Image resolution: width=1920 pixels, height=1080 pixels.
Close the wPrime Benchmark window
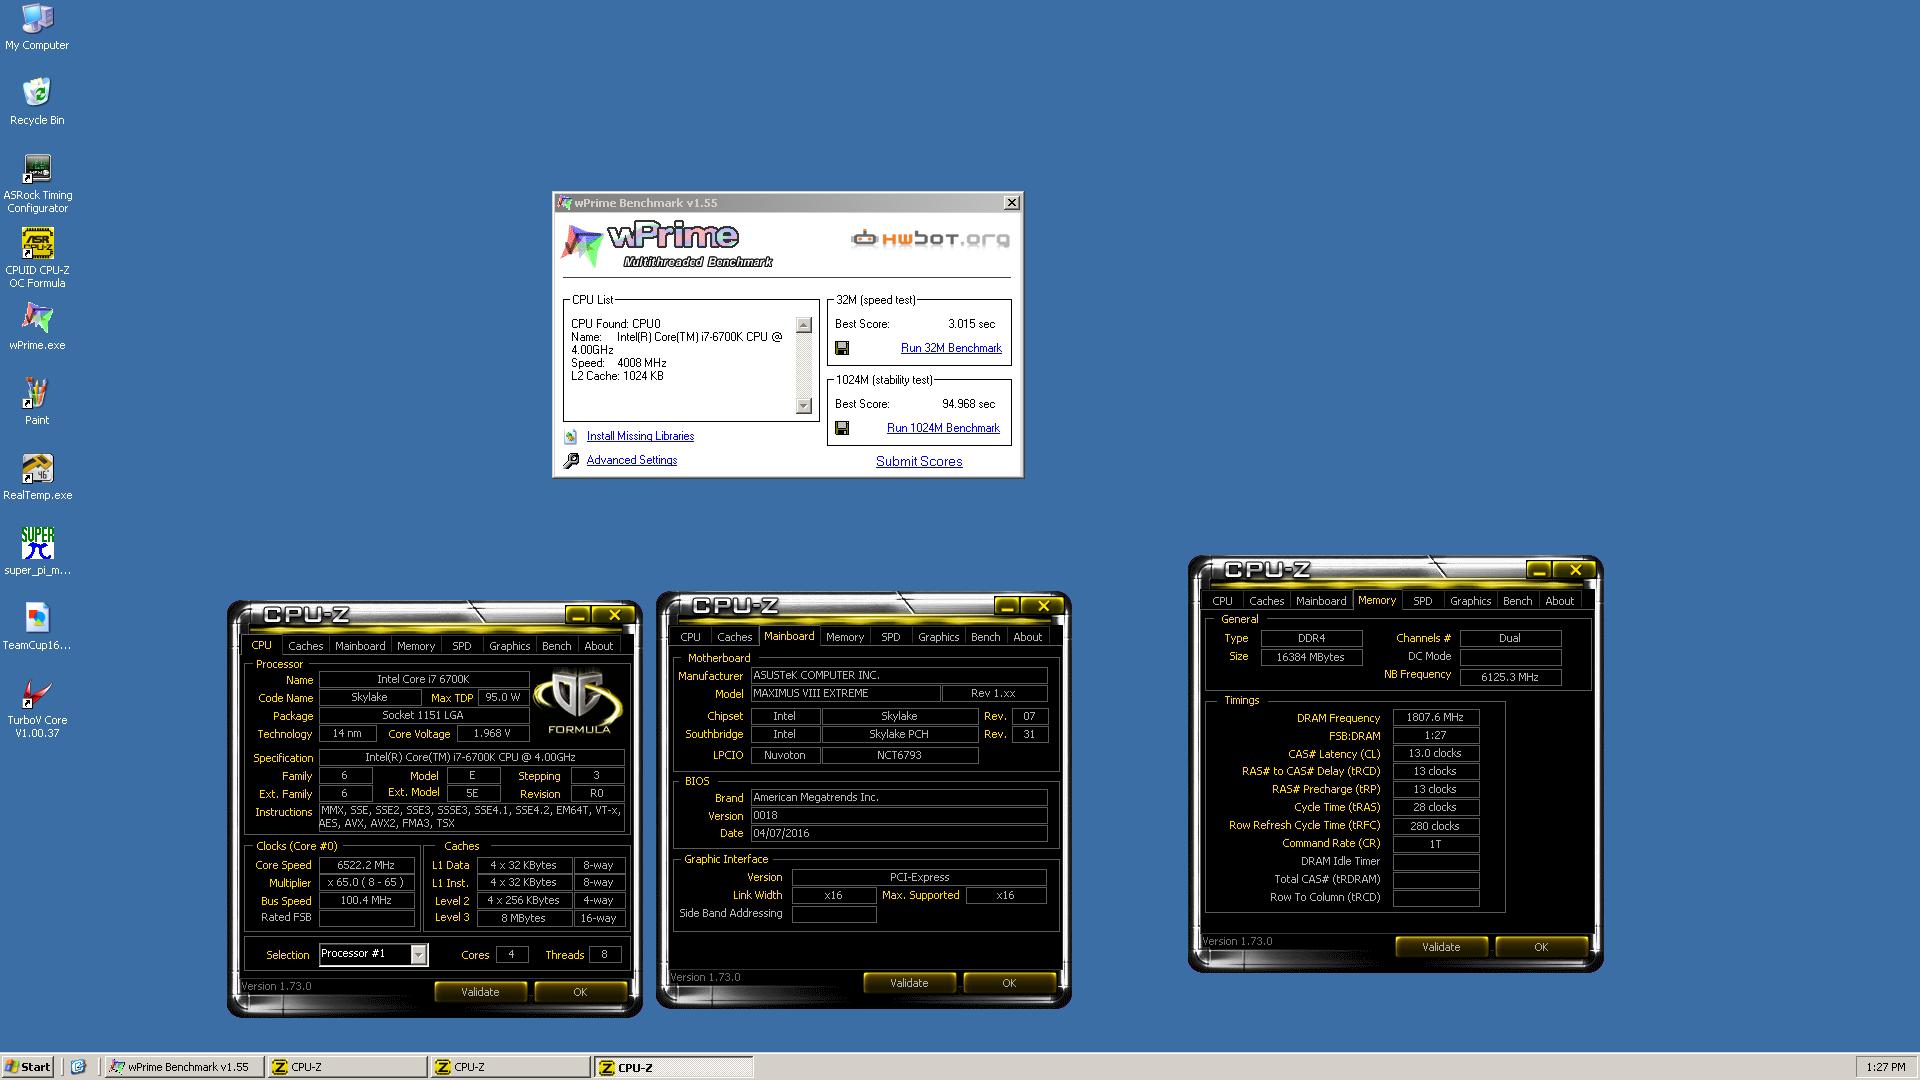click(x=1012, y=203)
